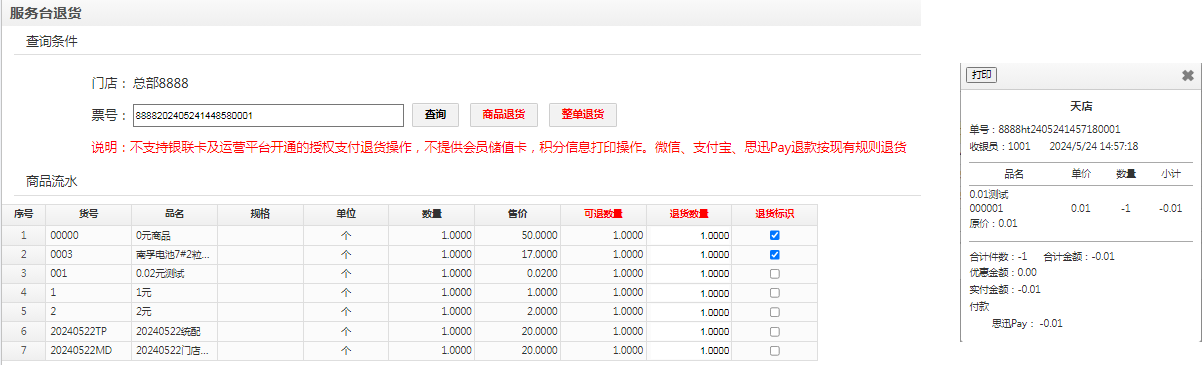Click the 整单退货 button
Viewport: 1202px width, 365px height.
582,114
